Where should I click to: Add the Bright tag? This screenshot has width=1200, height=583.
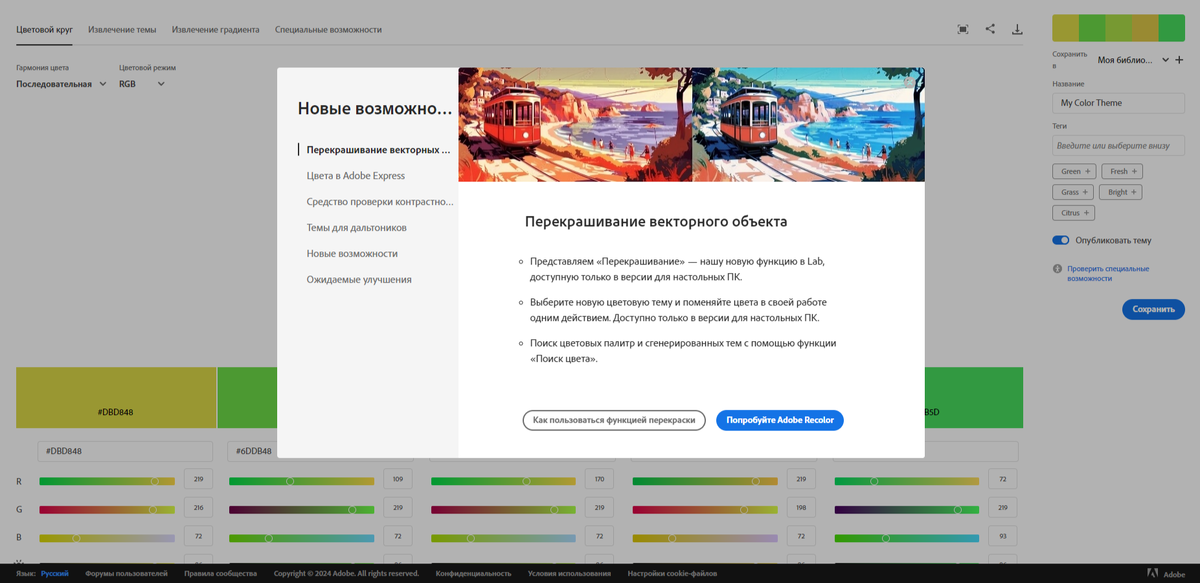(1121, 192)
